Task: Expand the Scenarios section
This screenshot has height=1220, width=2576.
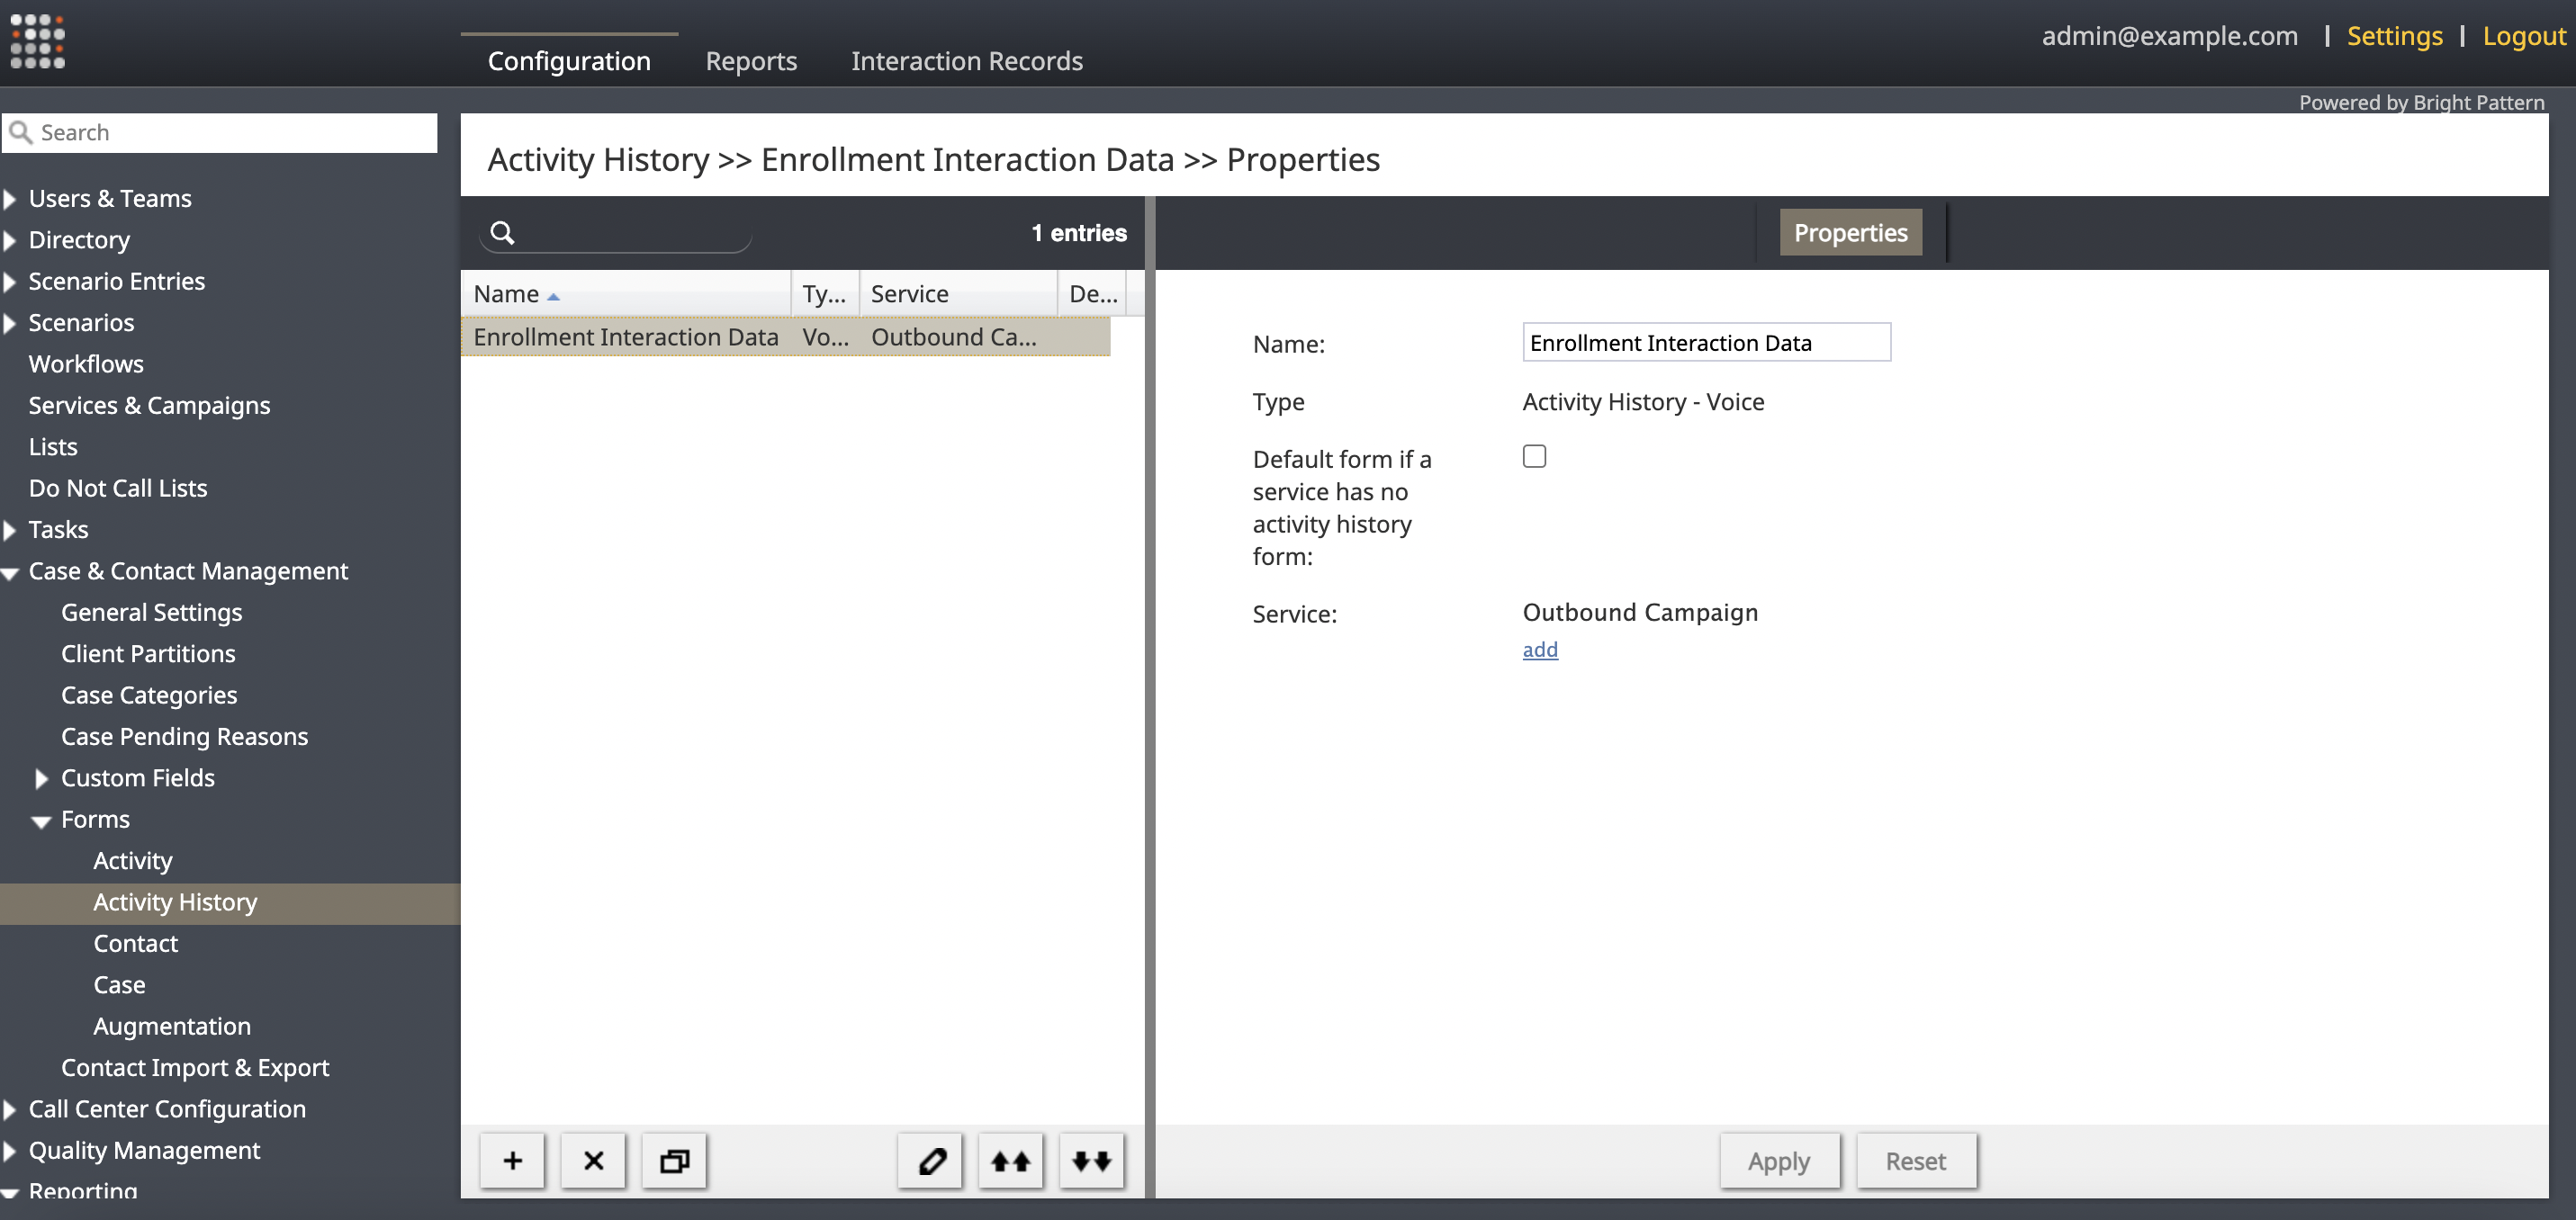Action: (10, 323)
